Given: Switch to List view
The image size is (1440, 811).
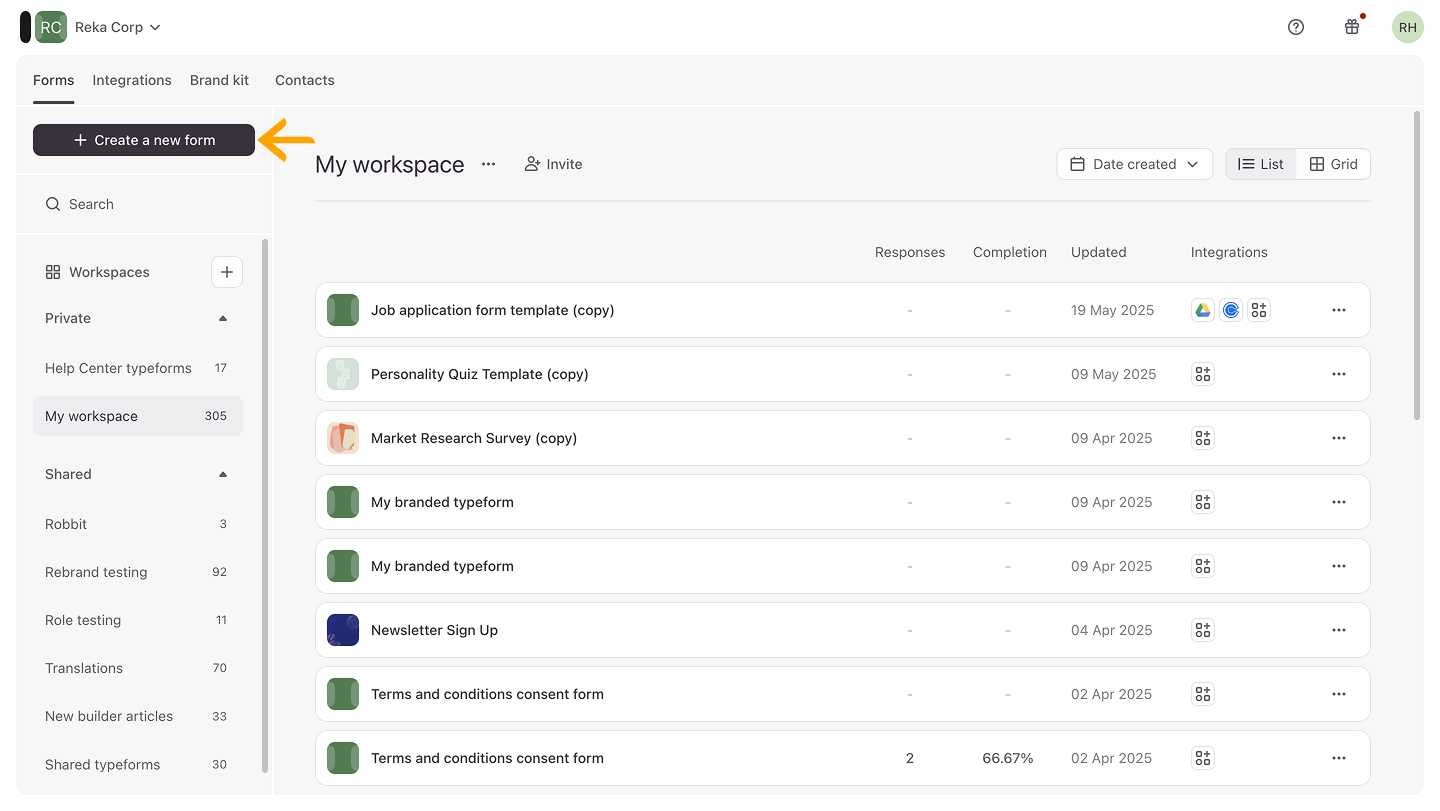Looking at the screenshot, I should pos(1261,164).
